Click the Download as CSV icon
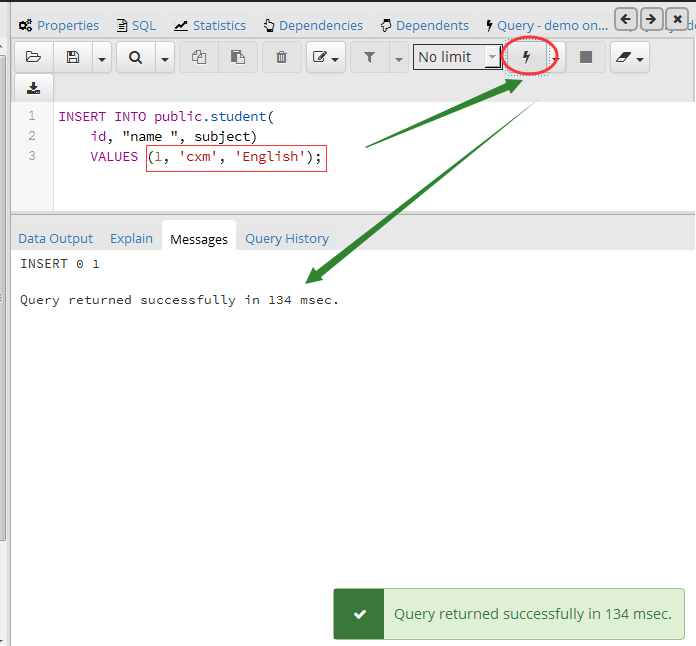The width and height of the screenshot is (696, 646). [x=34, y=88]
